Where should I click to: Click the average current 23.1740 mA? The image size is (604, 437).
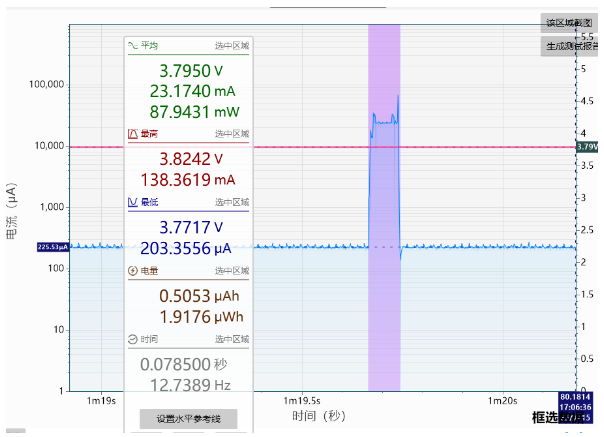[192, 91]
